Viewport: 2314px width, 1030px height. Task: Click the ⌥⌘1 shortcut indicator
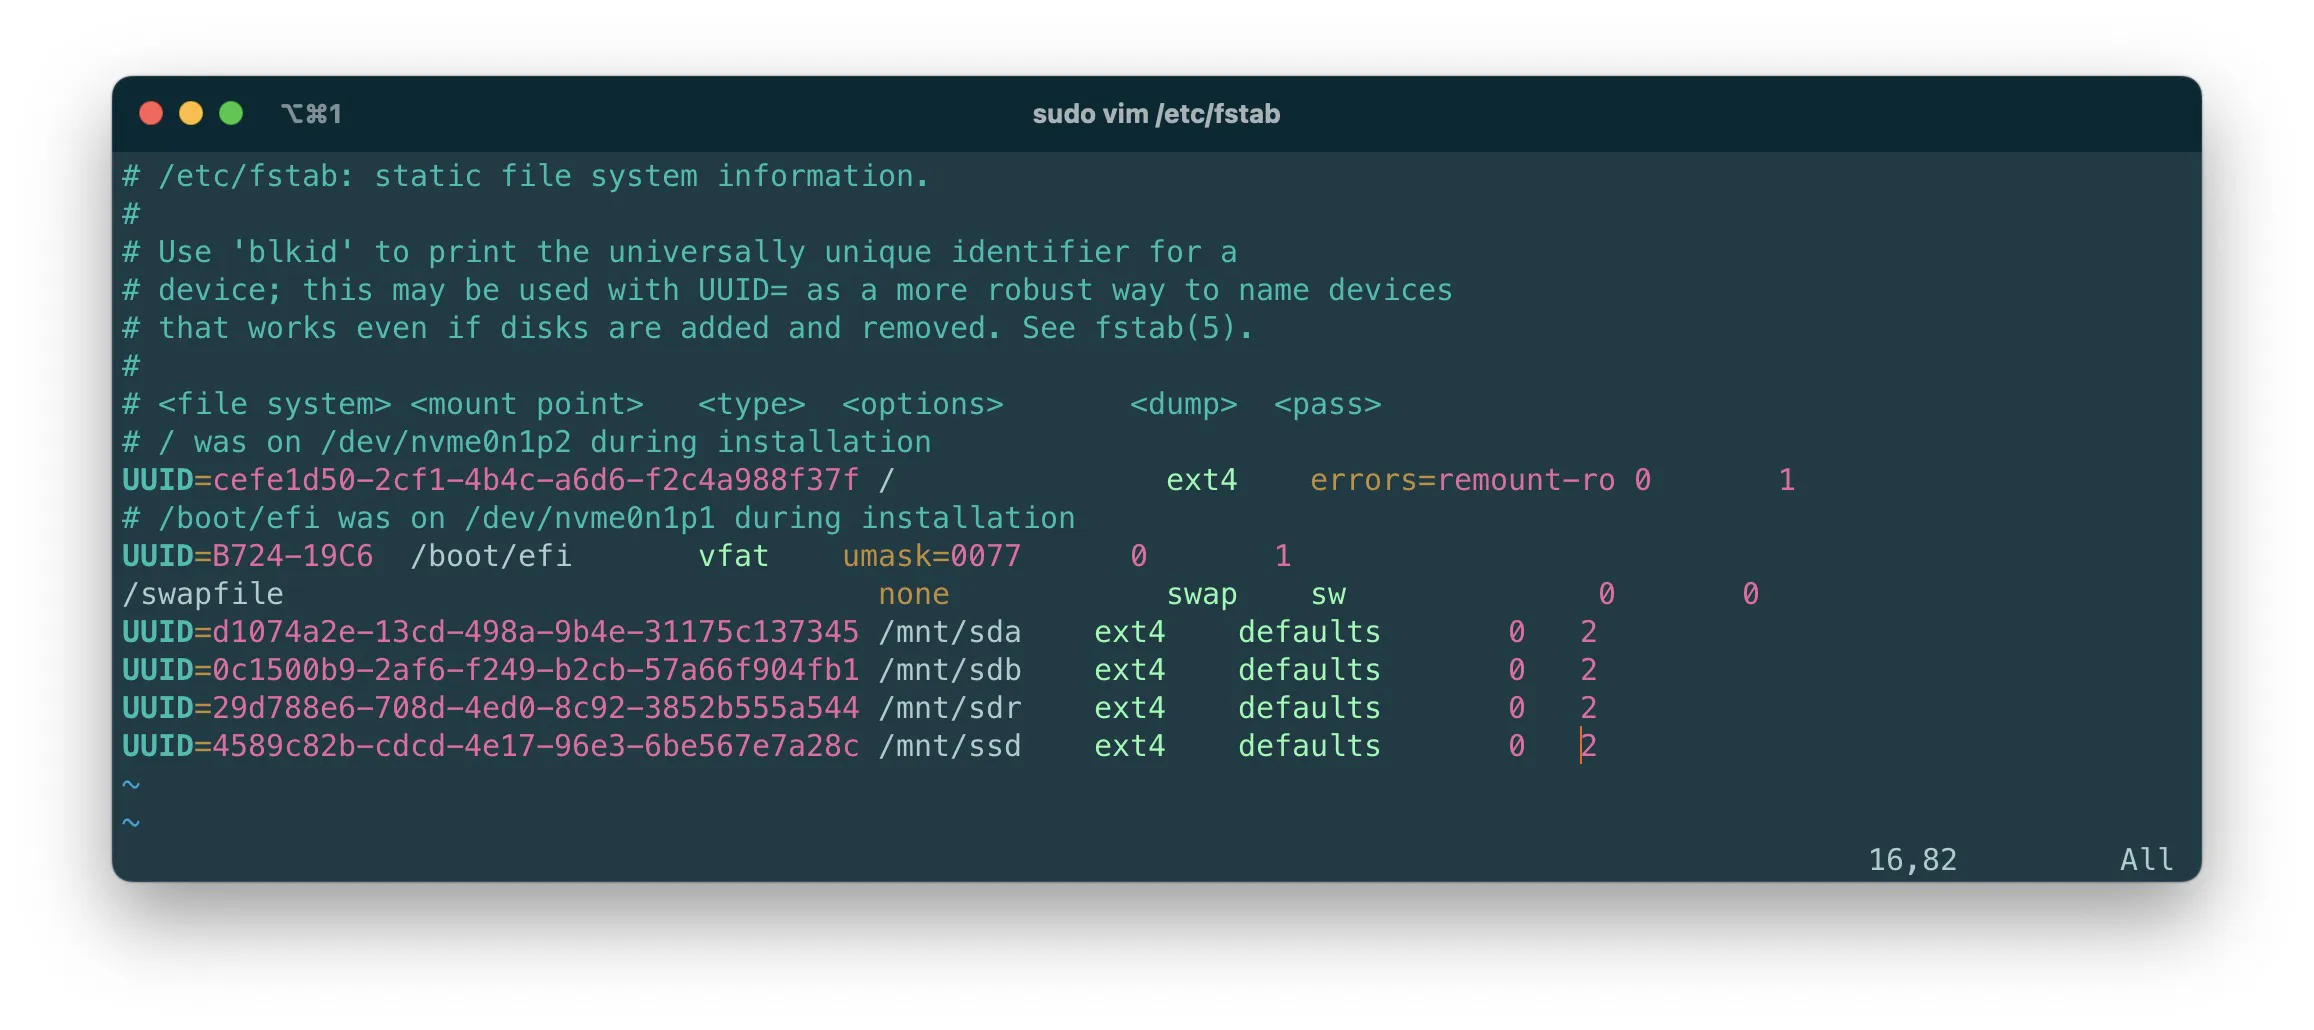[311, 114]
